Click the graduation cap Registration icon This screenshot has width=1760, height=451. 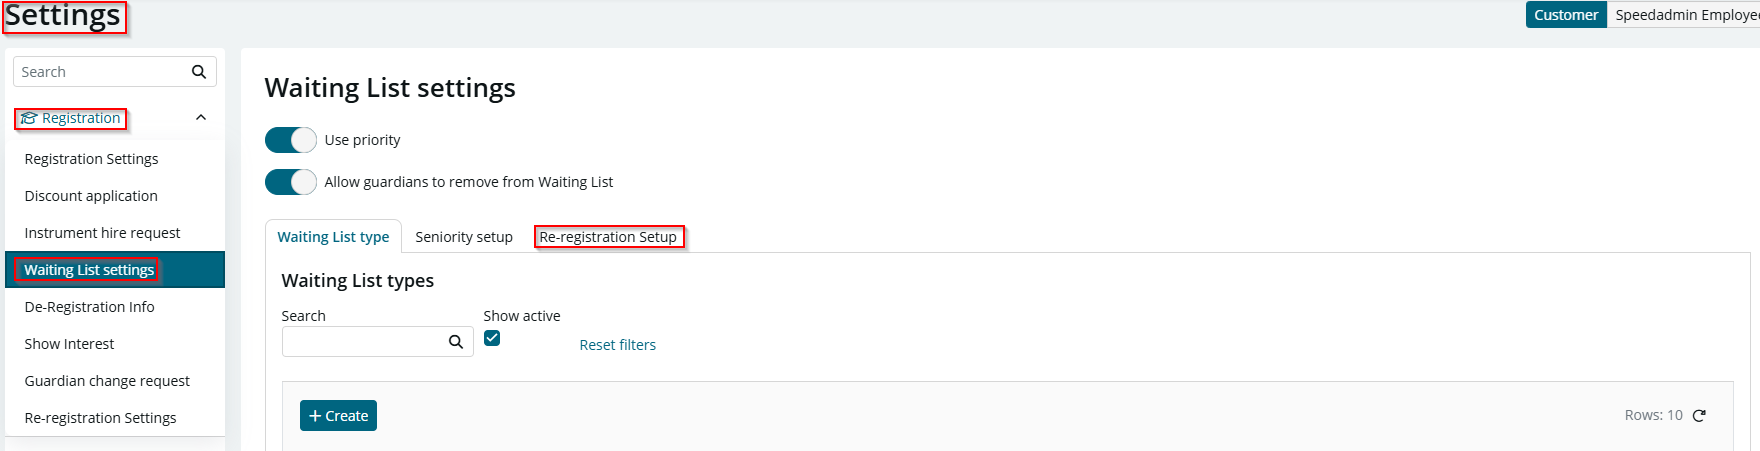(x=29, y=118)
